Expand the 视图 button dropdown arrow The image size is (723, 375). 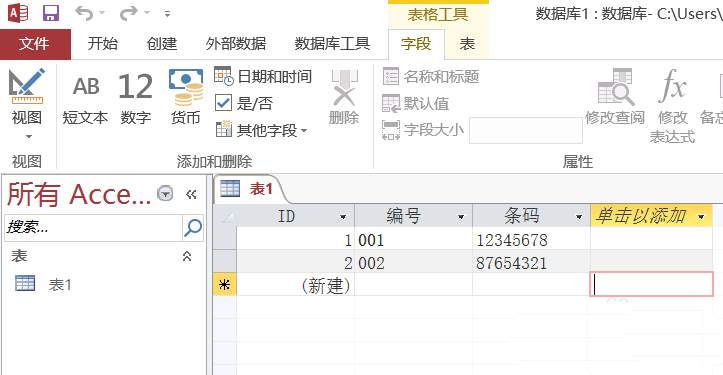[x=28, y=137]
